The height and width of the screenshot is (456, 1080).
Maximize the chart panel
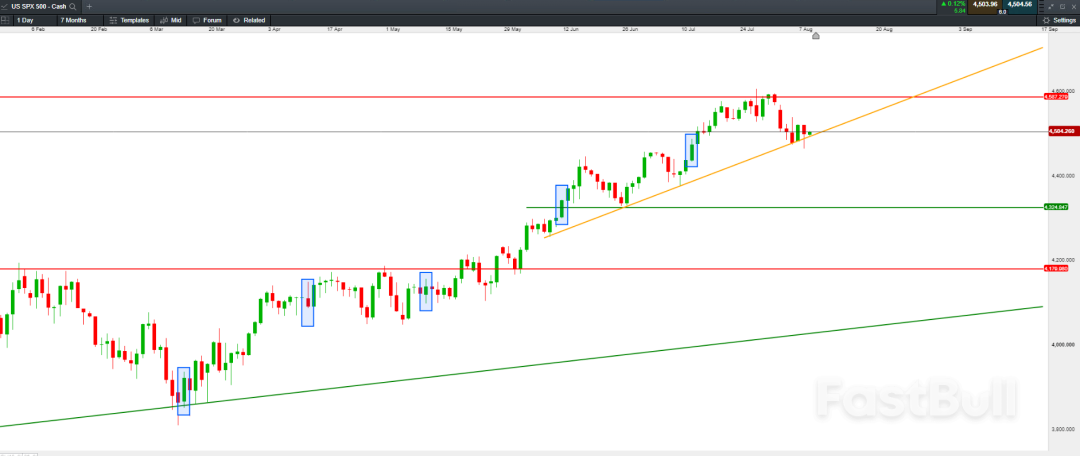1062,6
